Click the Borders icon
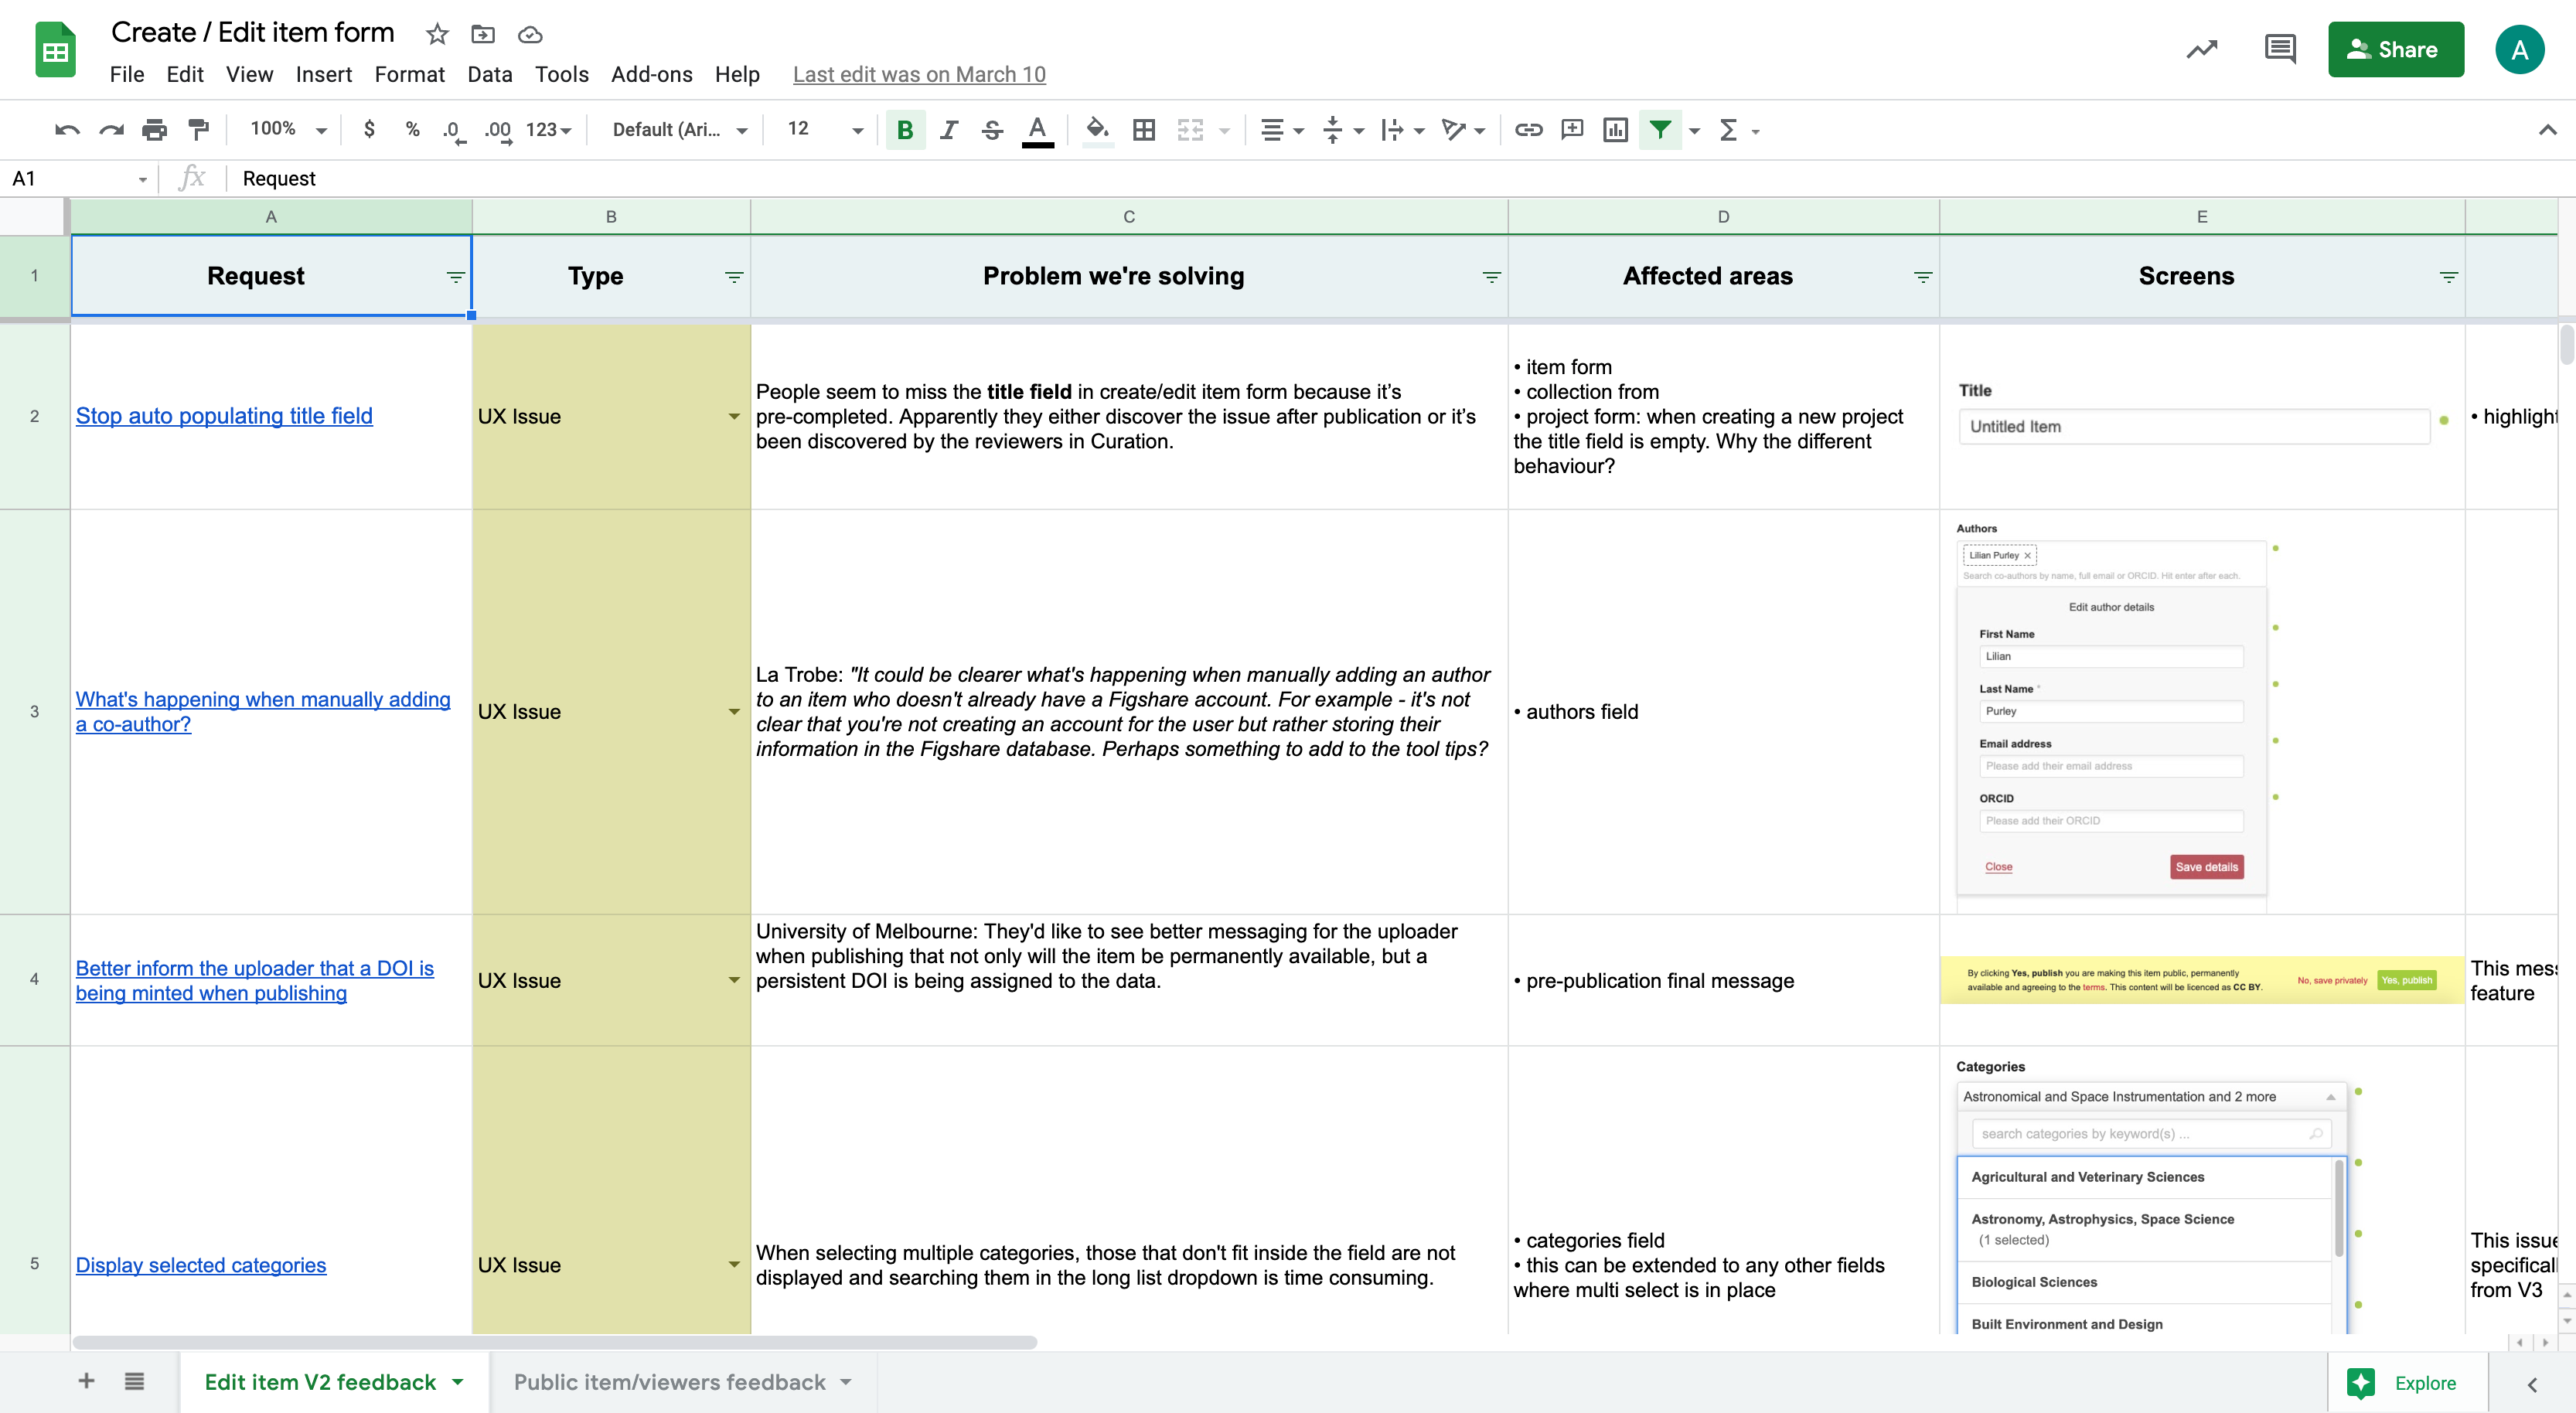2576x1413 pixels. click(1143, 130)
